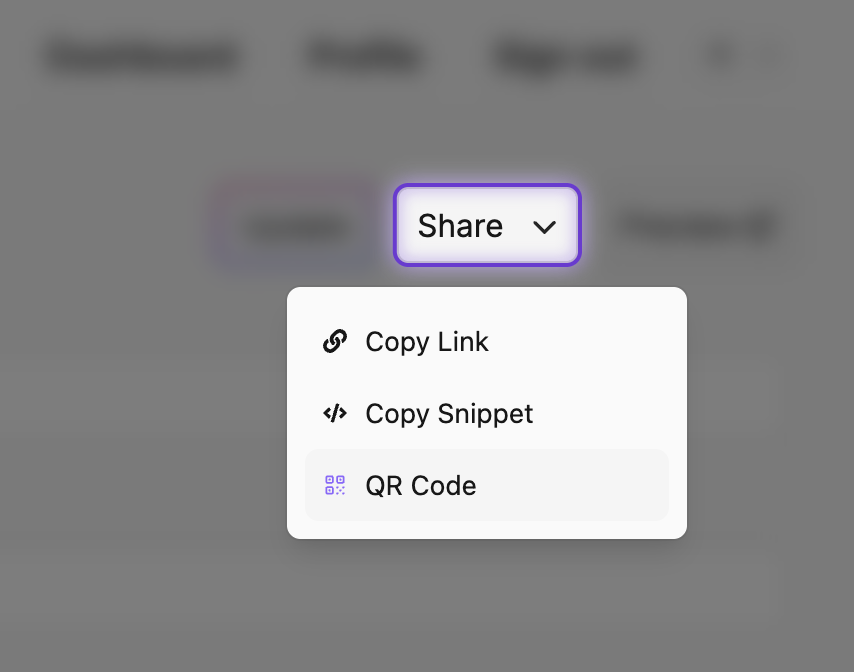Select the highlighted QR Code menu entry

click(487, 485)
